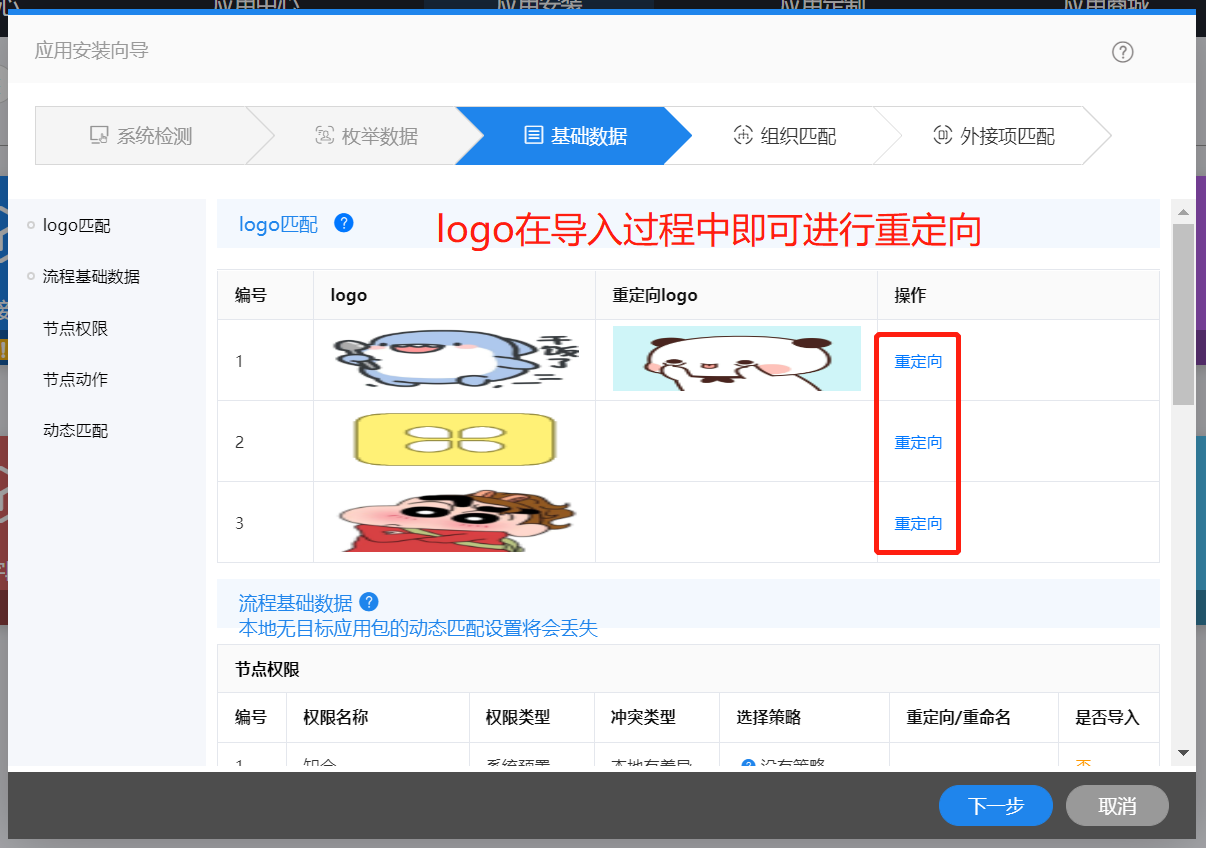Viewport: 1206px width, 848px height.
Task: Click the cartoon boy logo thumbnail in row 3
Action: click(456, 521)
